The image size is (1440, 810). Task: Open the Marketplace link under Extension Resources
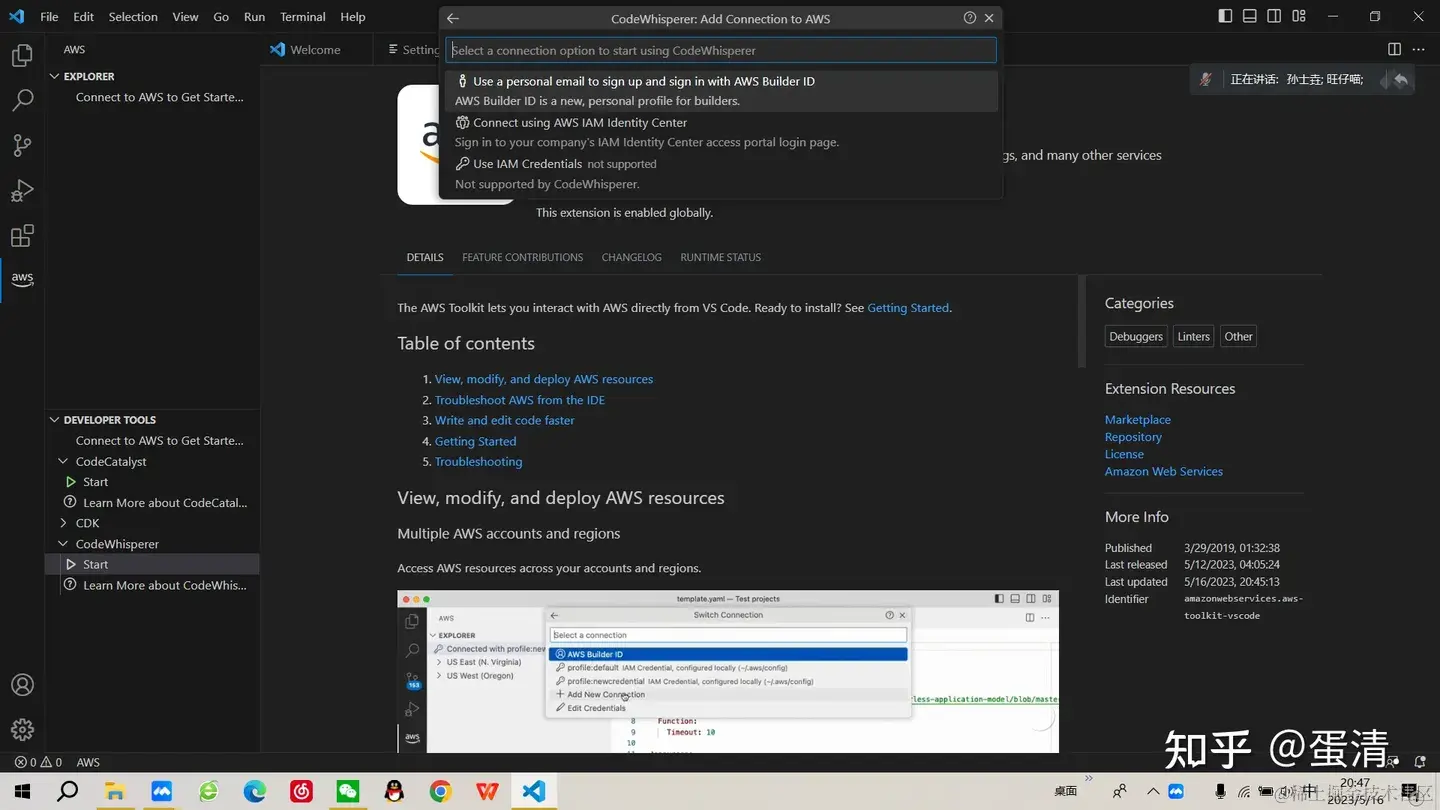coord(1137,420)
